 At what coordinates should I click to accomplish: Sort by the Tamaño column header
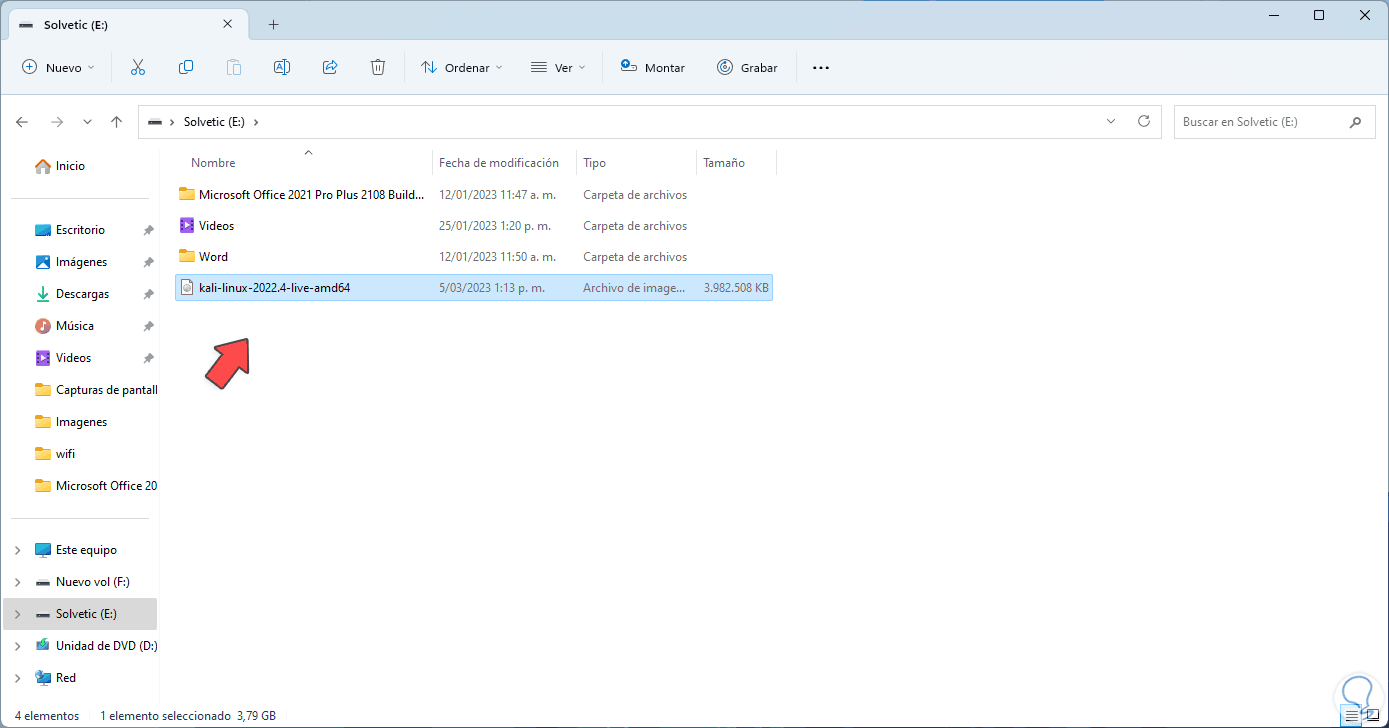pos(724,163)
